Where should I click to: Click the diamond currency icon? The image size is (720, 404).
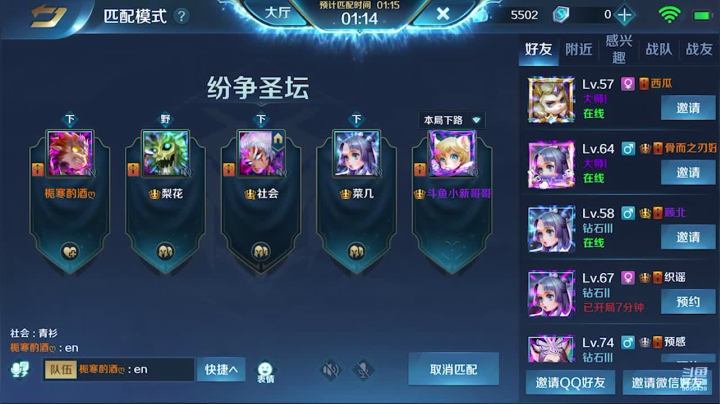tap(561, 15)
